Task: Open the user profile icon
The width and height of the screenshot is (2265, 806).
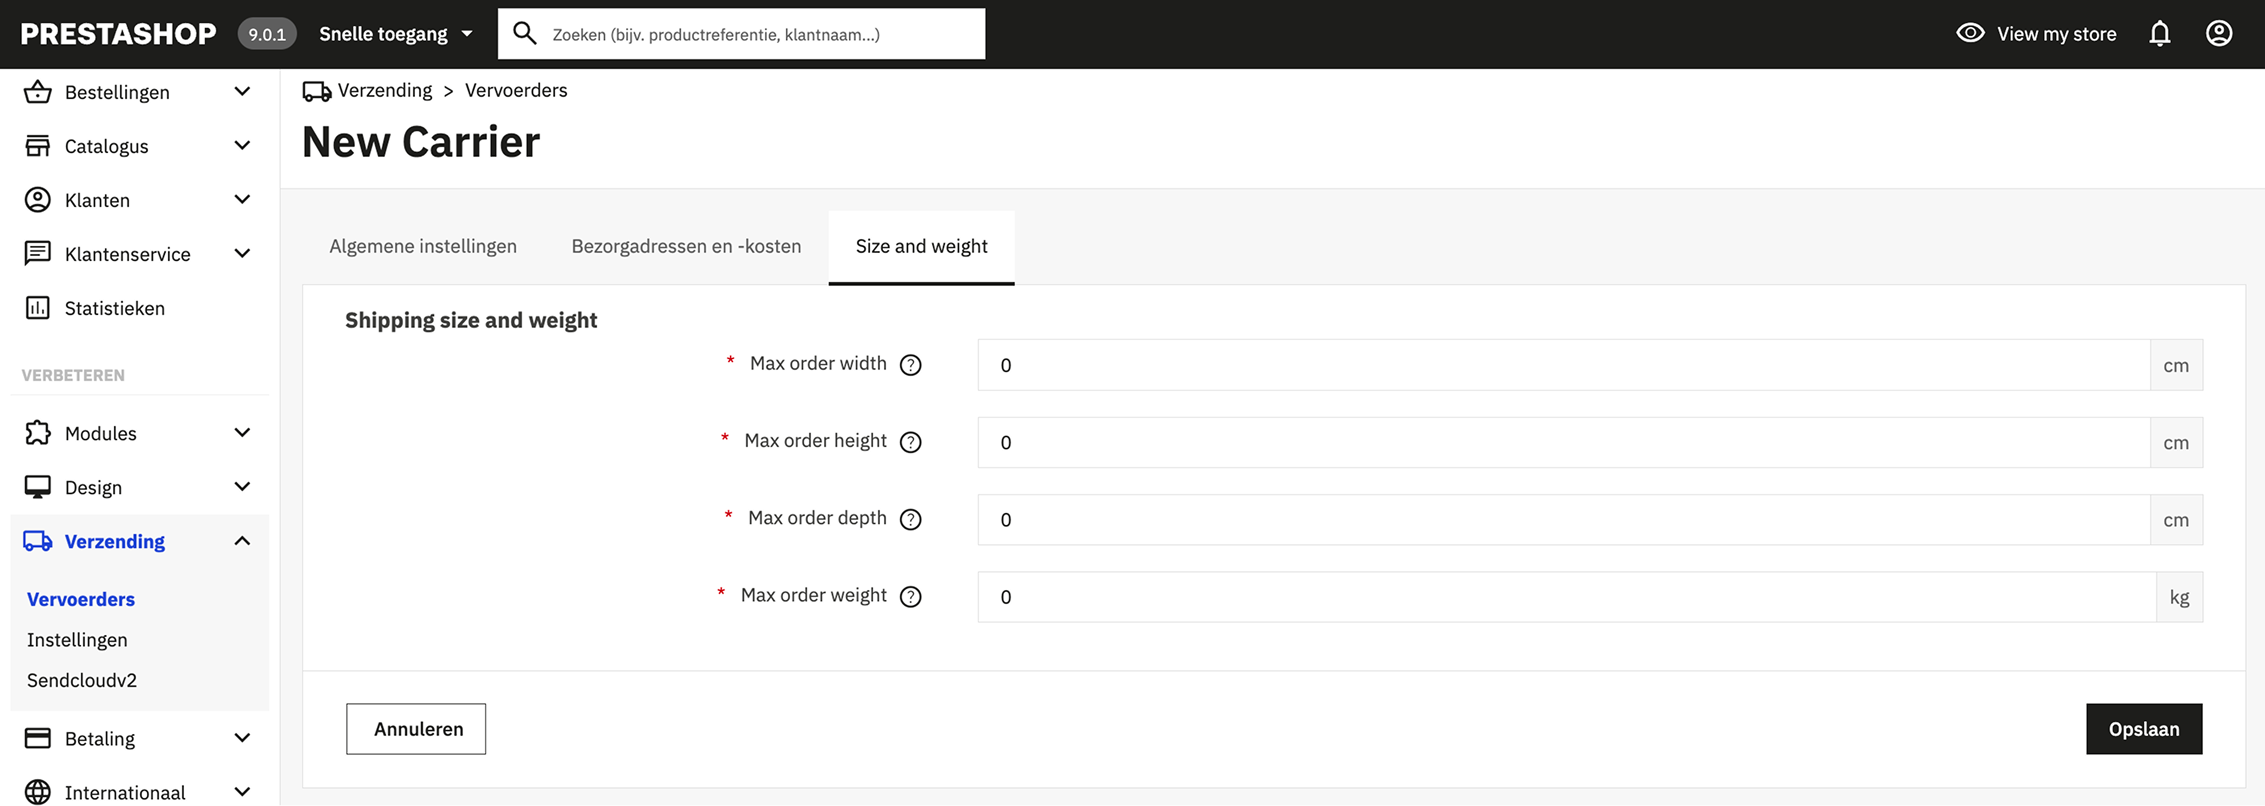Action: 2219,34
